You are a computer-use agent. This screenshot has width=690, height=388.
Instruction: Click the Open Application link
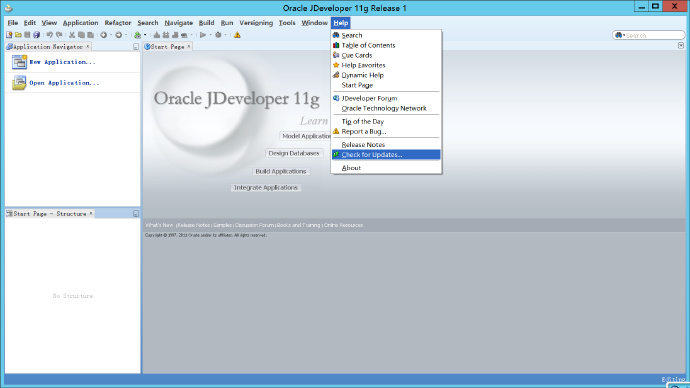tap(64, 83)
